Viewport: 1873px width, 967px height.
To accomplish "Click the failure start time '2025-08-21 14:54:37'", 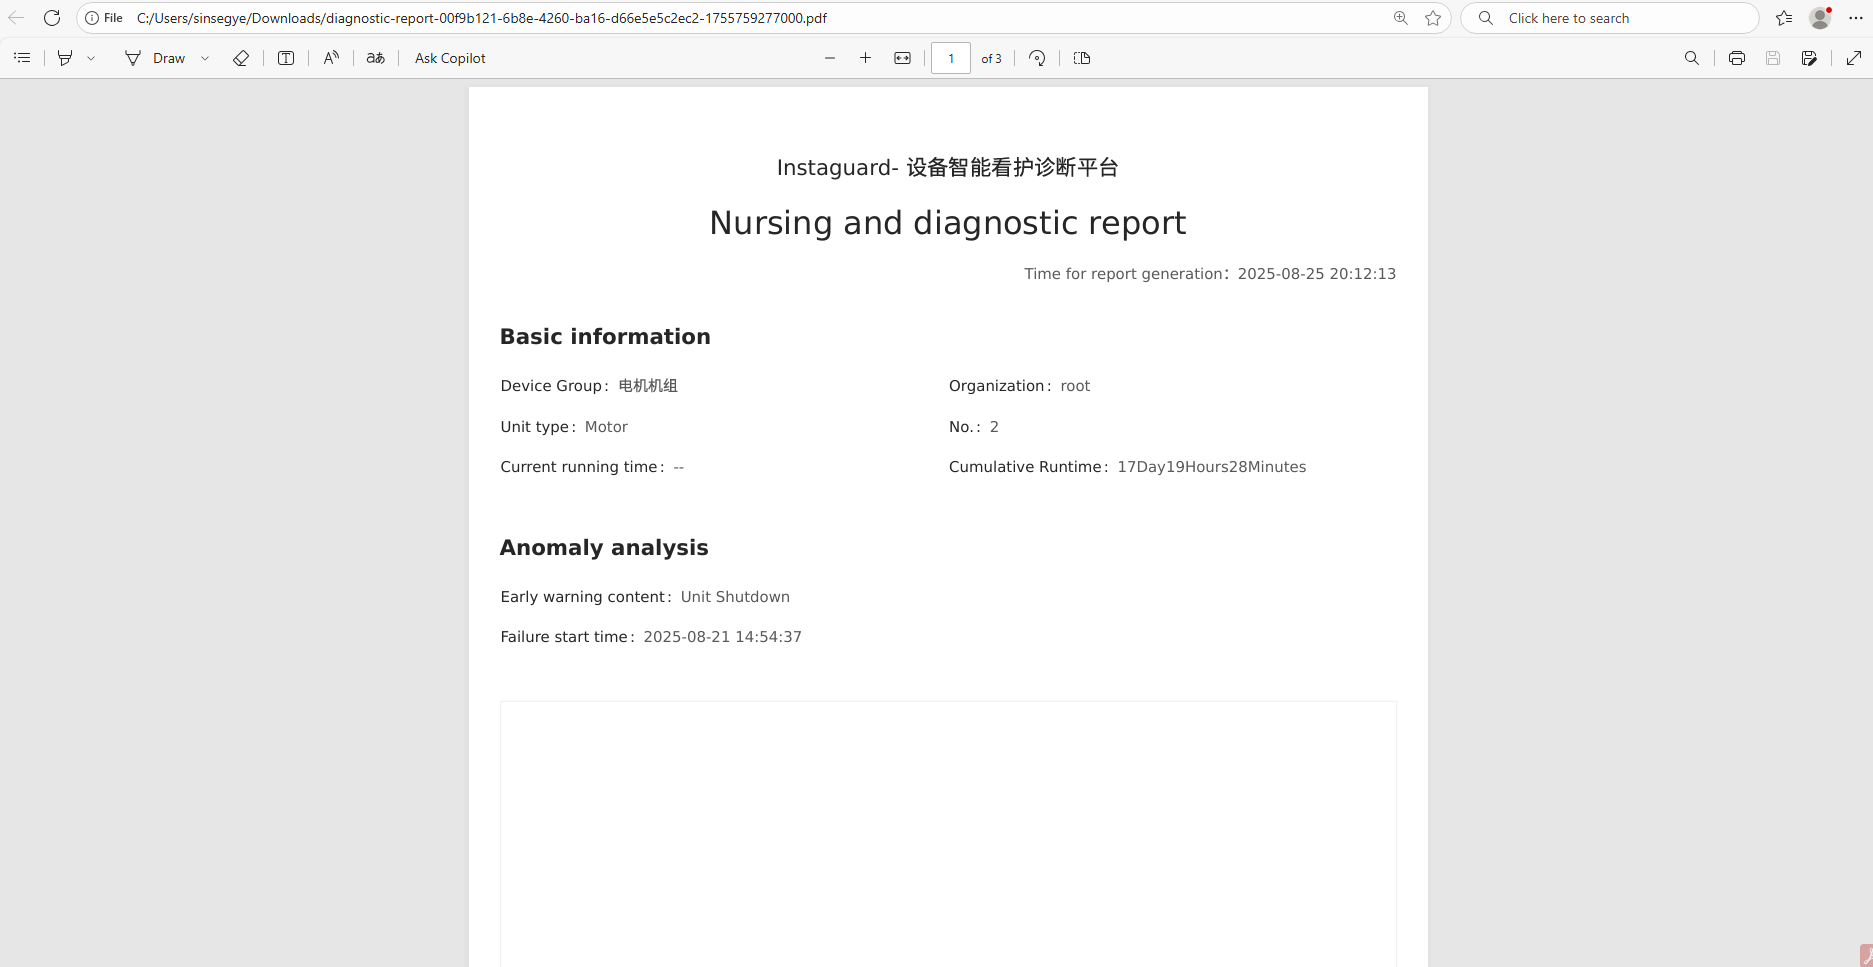I will (x=722, y=637).
